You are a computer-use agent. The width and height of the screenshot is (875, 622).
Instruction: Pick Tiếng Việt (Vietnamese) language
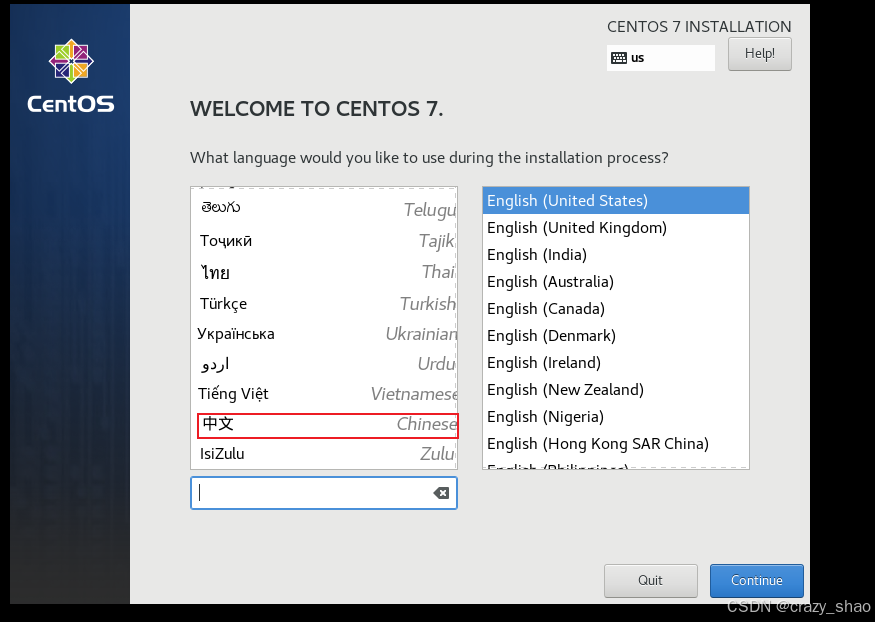pyautogui.click(x=324, y=394)
